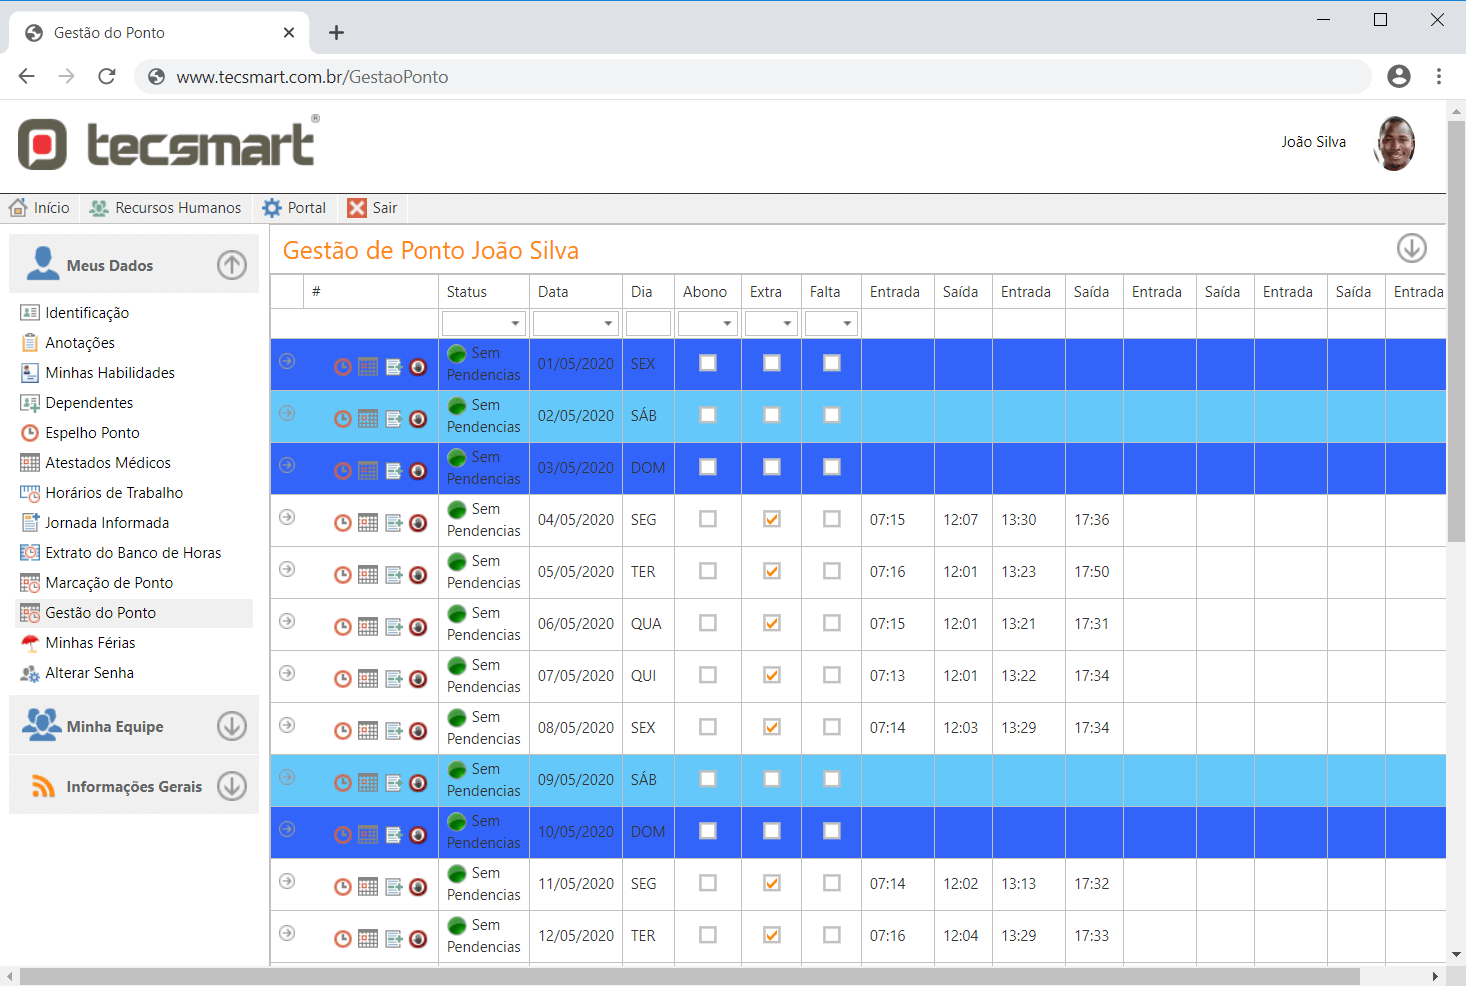Toggle the Extra checkbox for 11/05/2020

click(x=772, y=883)
